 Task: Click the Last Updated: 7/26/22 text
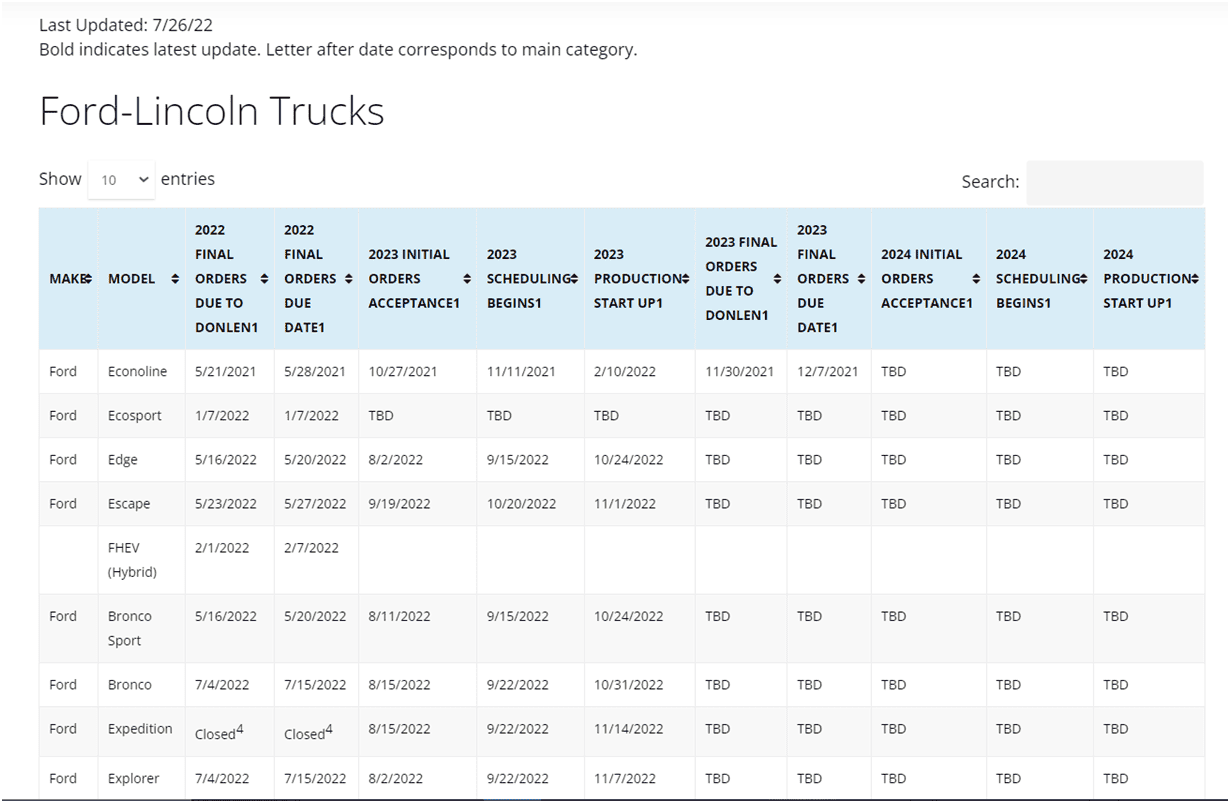[x=126, y=25]
